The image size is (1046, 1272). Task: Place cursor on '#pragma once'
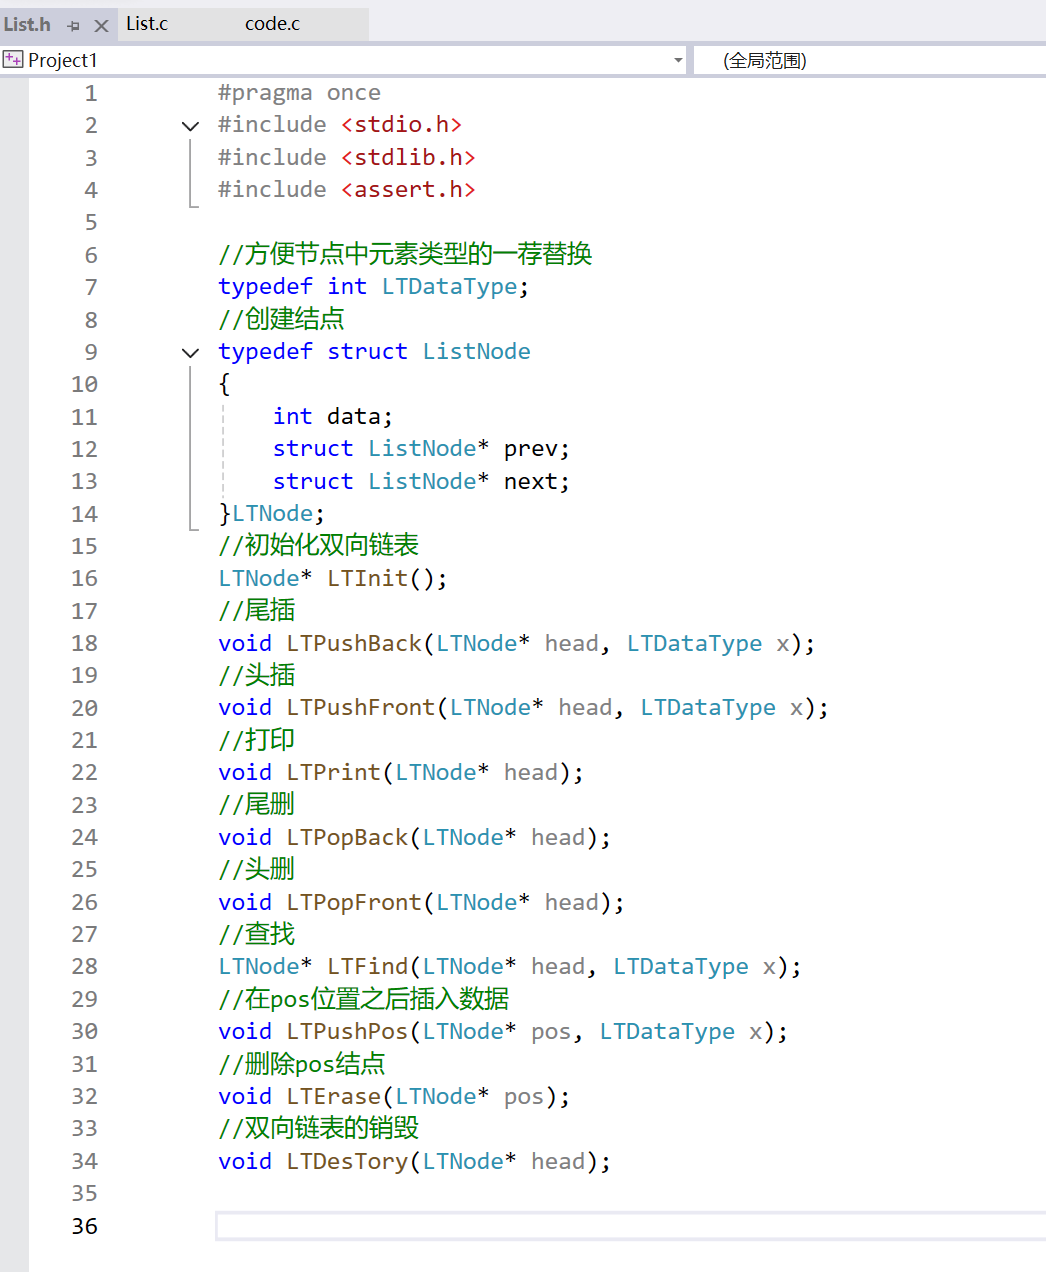click(299, 93)
